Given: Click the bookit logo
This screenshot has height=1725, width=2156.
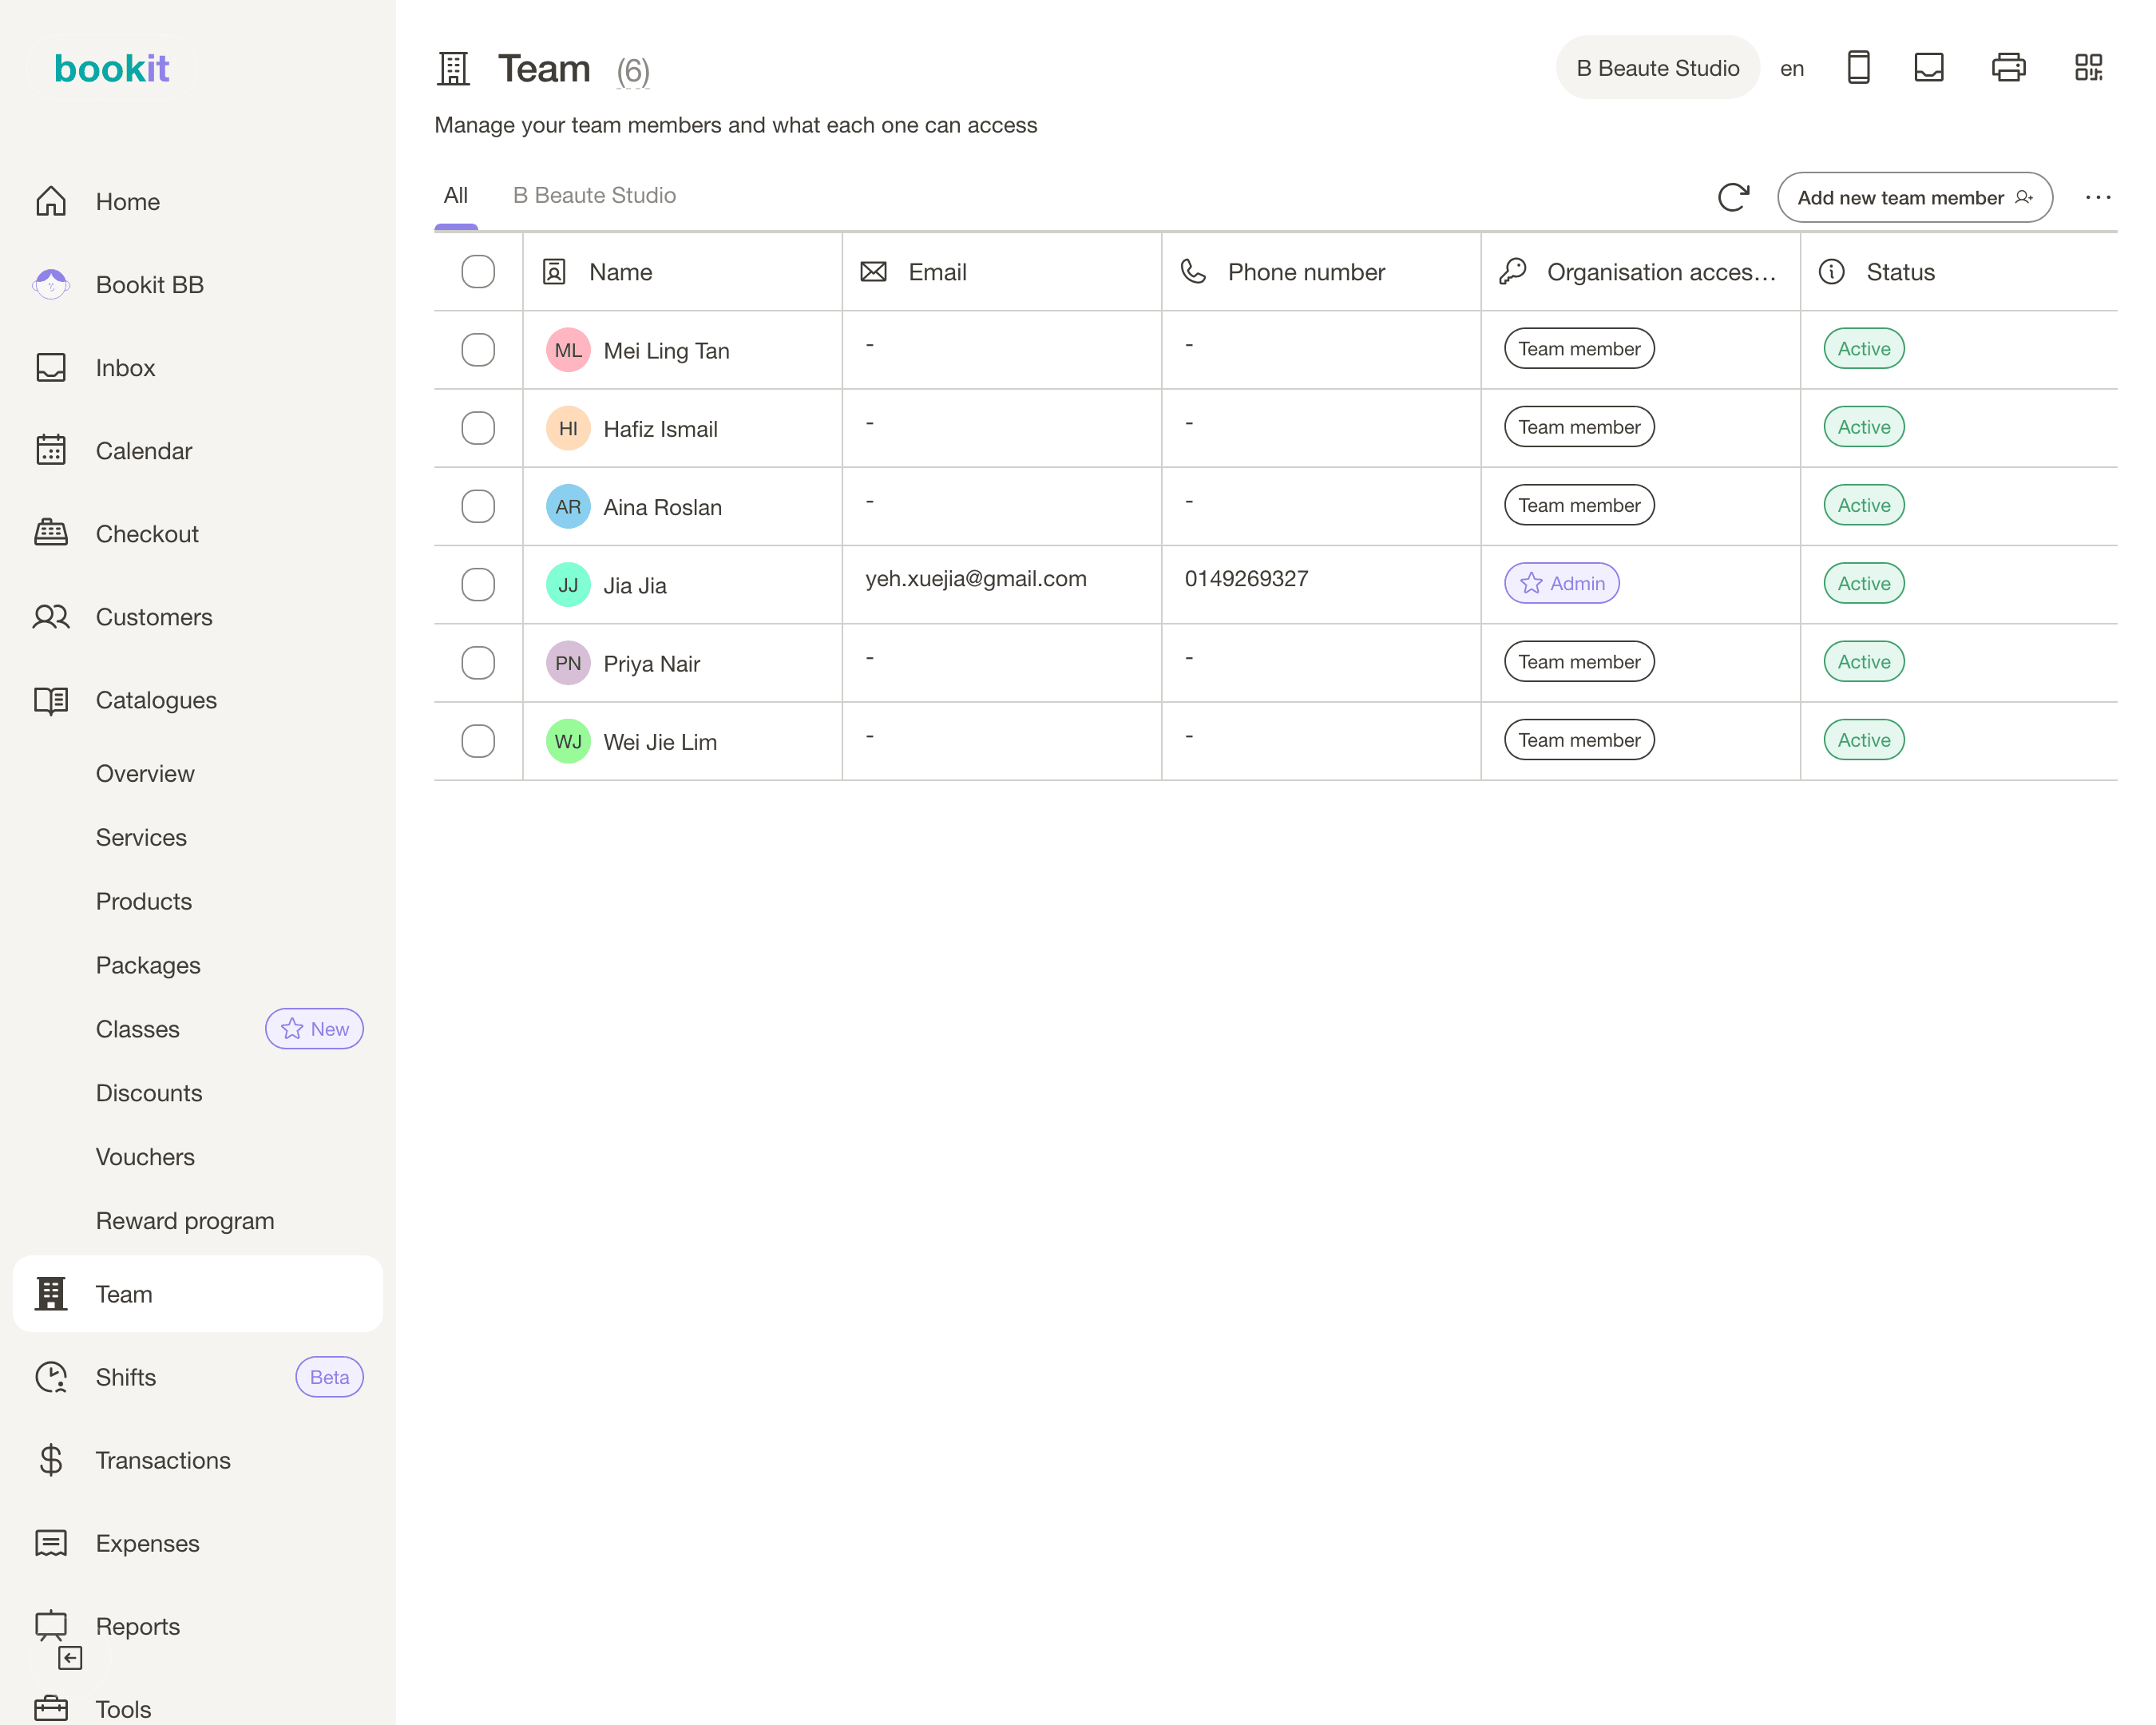Looking at the screenshot, I should 112,68.
